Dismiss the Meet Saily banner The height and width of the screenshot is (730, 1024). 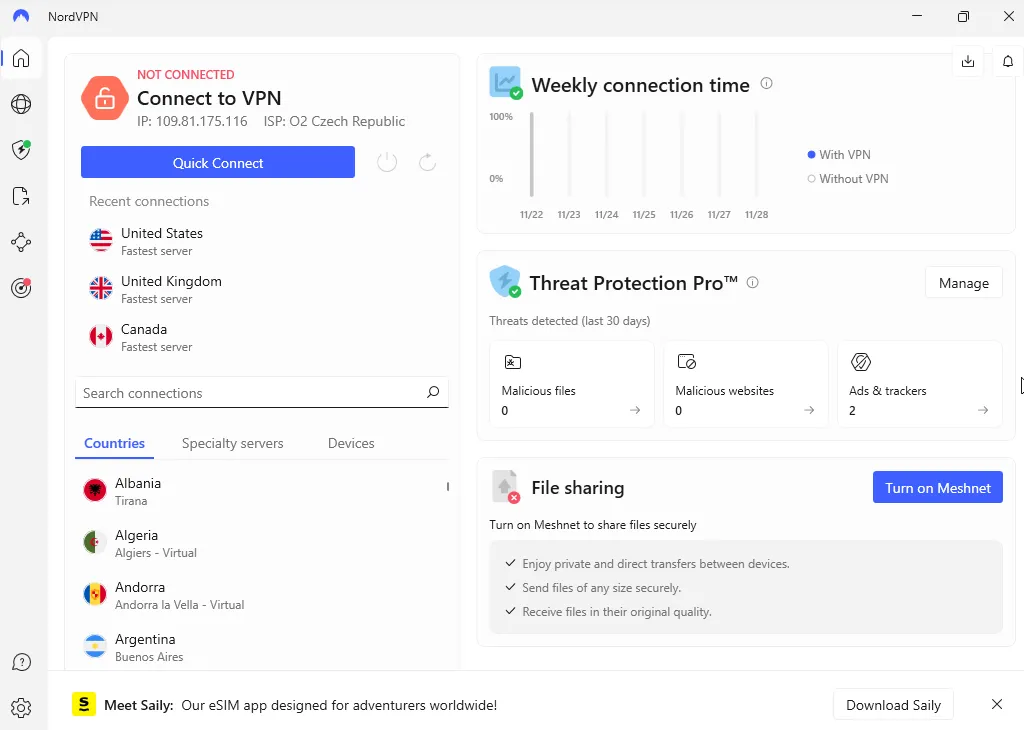(x=996, y=704)
